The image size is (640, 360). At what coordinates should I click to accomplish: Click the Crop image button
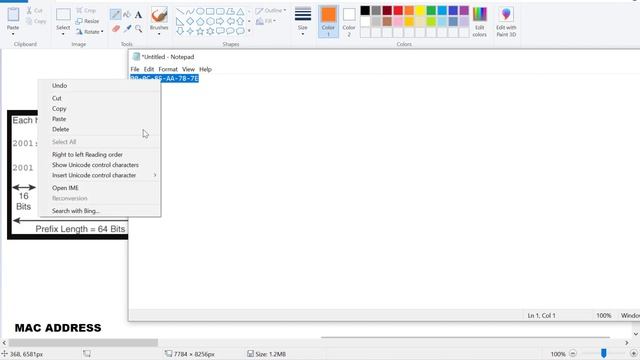tap(86, 11)
